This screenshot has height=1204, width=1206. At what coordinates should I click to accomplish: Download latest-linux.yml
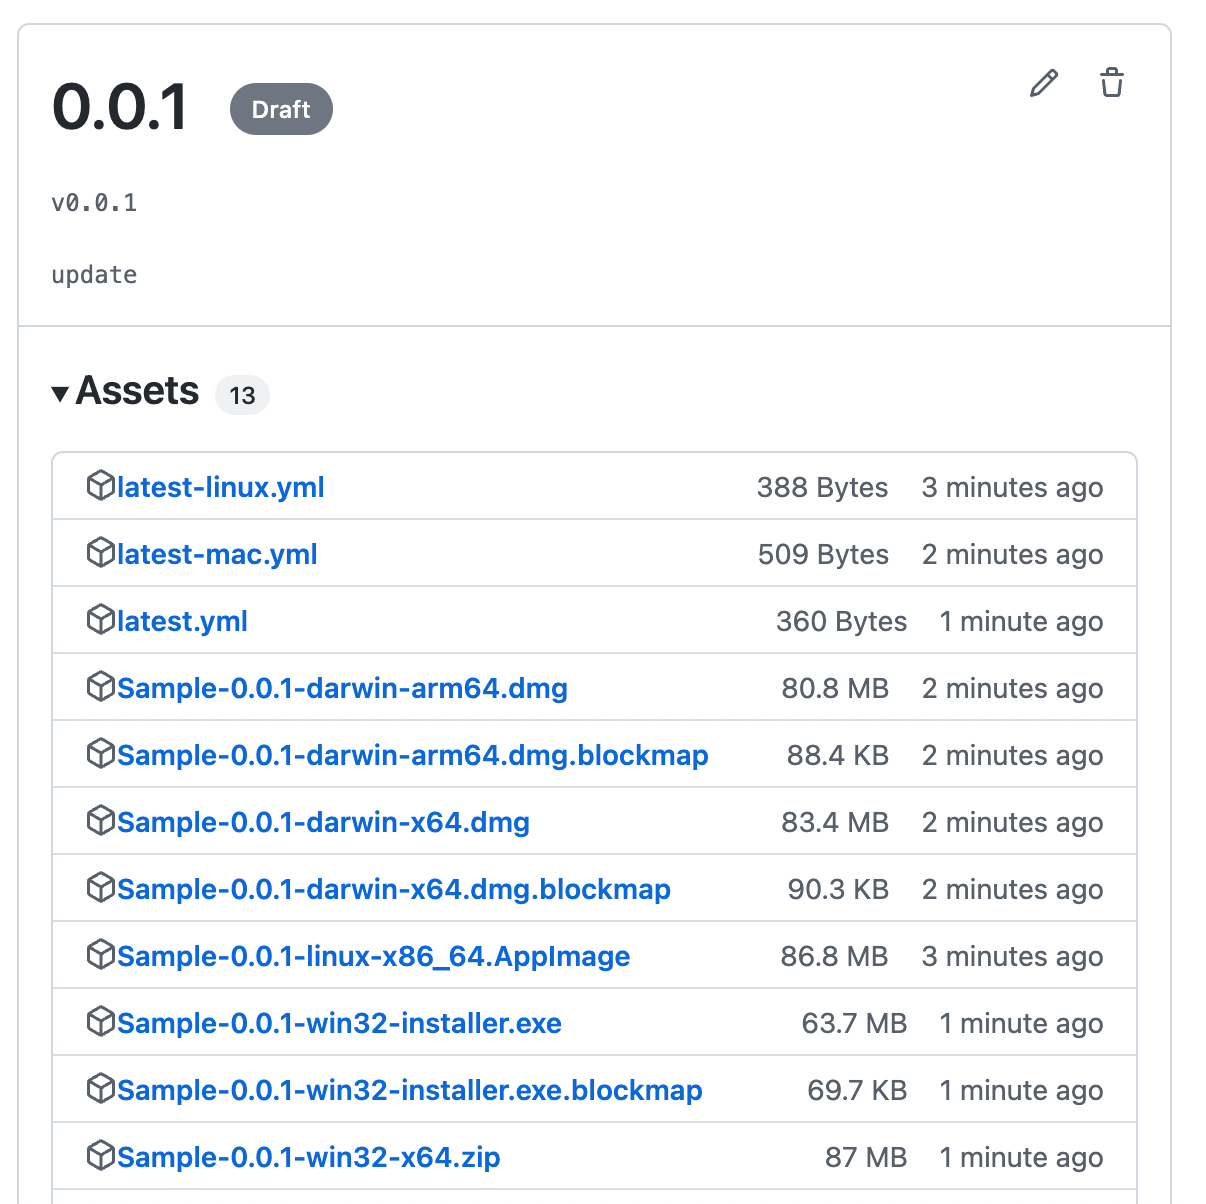tap(220, 487)
